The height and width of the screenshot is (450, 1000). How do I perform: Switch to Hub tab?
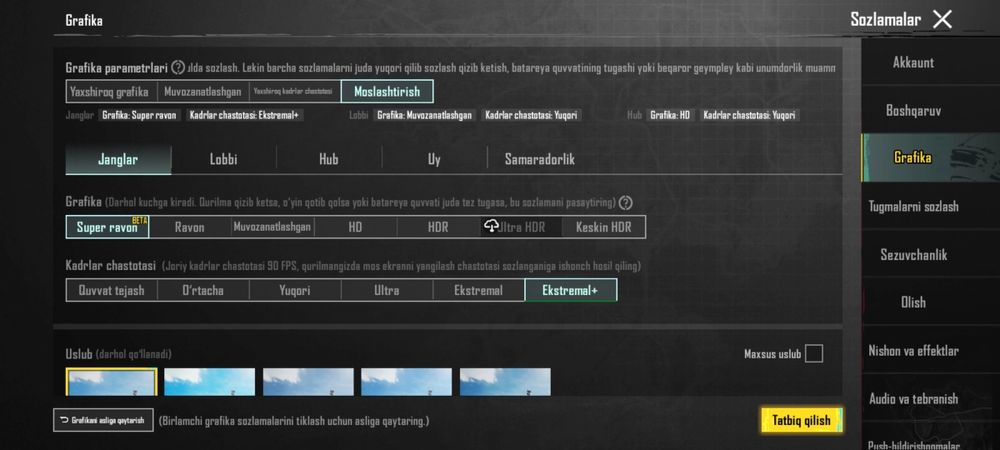point(329,159)
